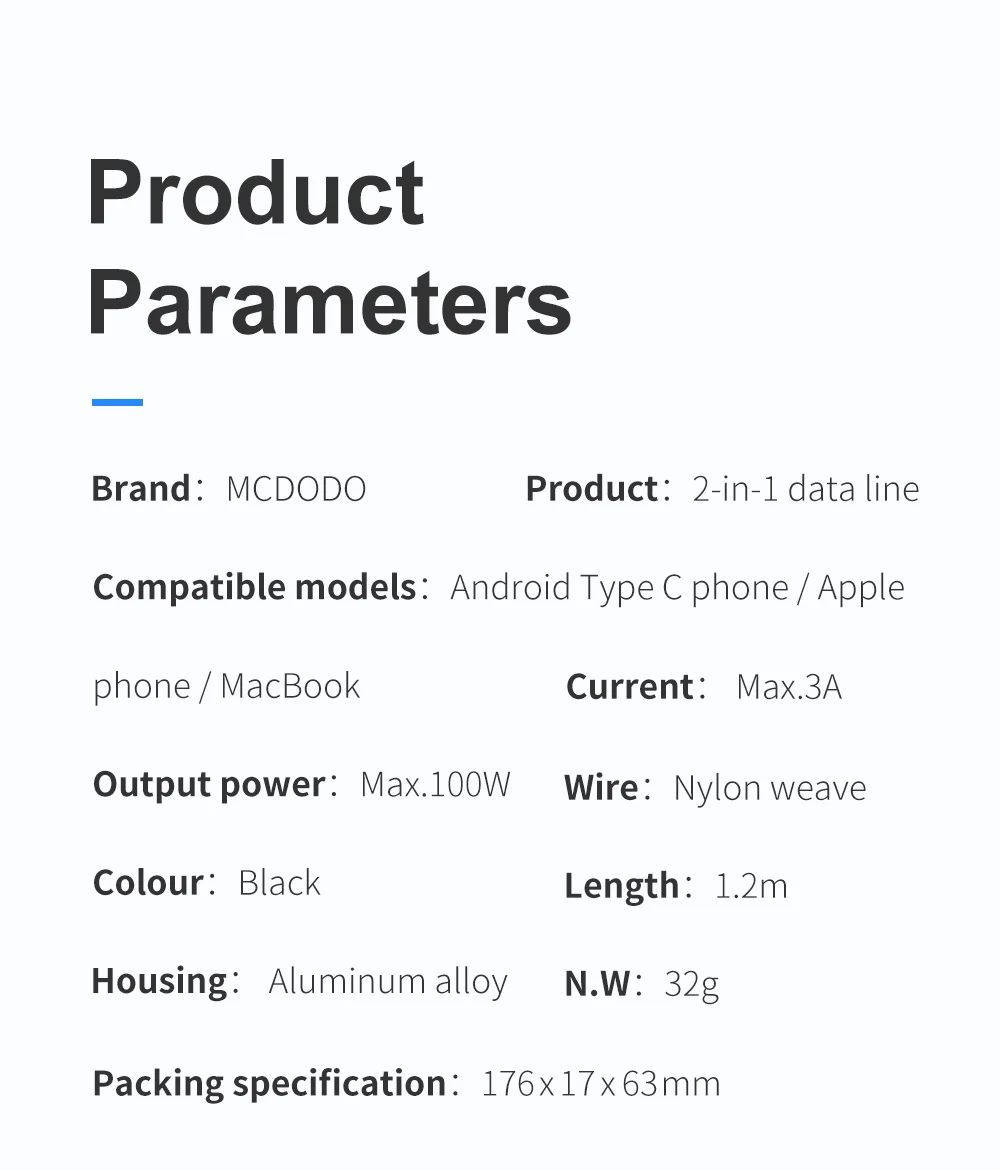The height and width of the screenshot is (1170, 1000).
Task: Select the Product label
Action: point(591,489)
